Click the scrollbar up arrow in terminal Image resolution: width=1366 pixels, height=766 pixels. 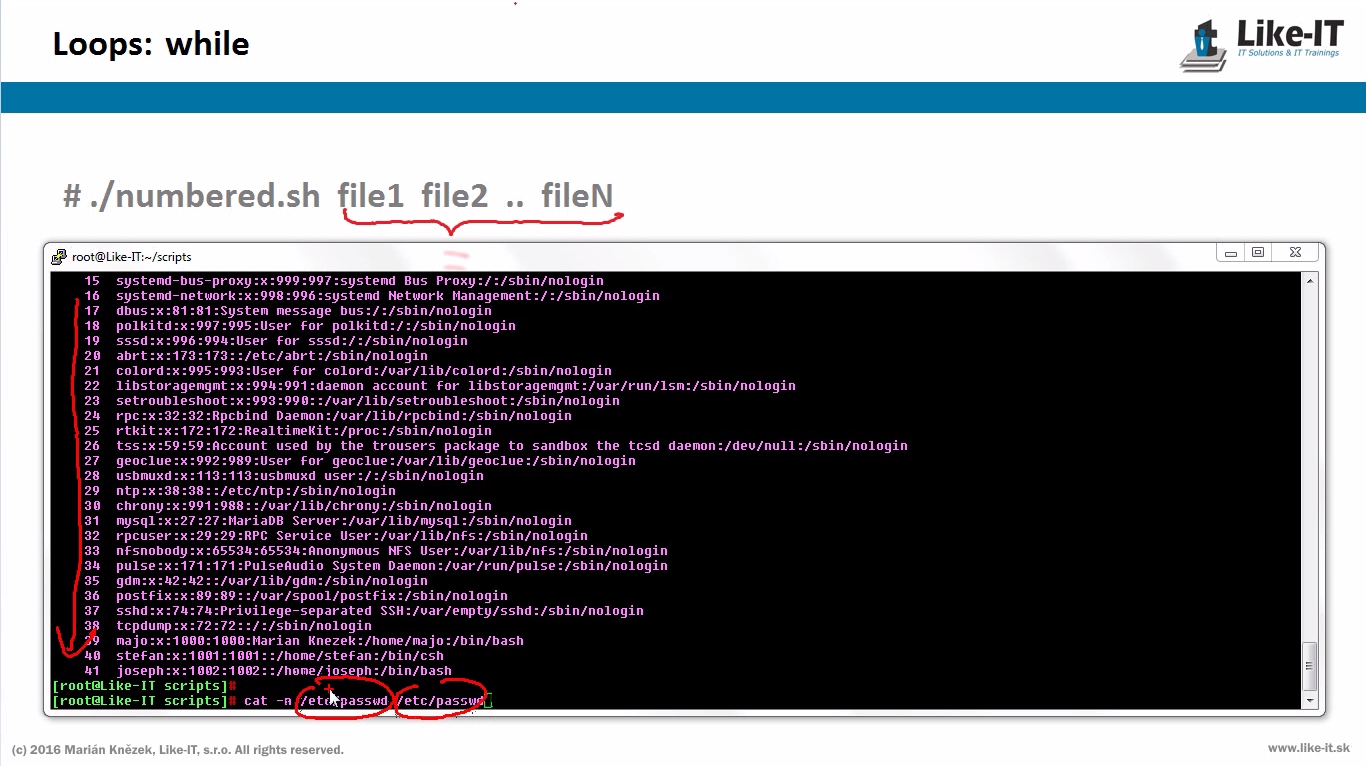(x=1310, y=281)
